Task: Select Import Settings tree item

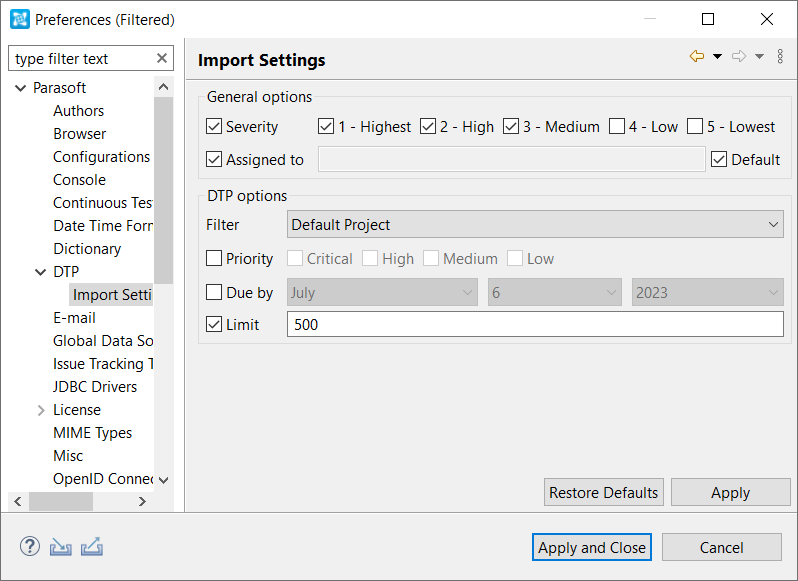Action: pyautogui.click(x=111, y=295)
